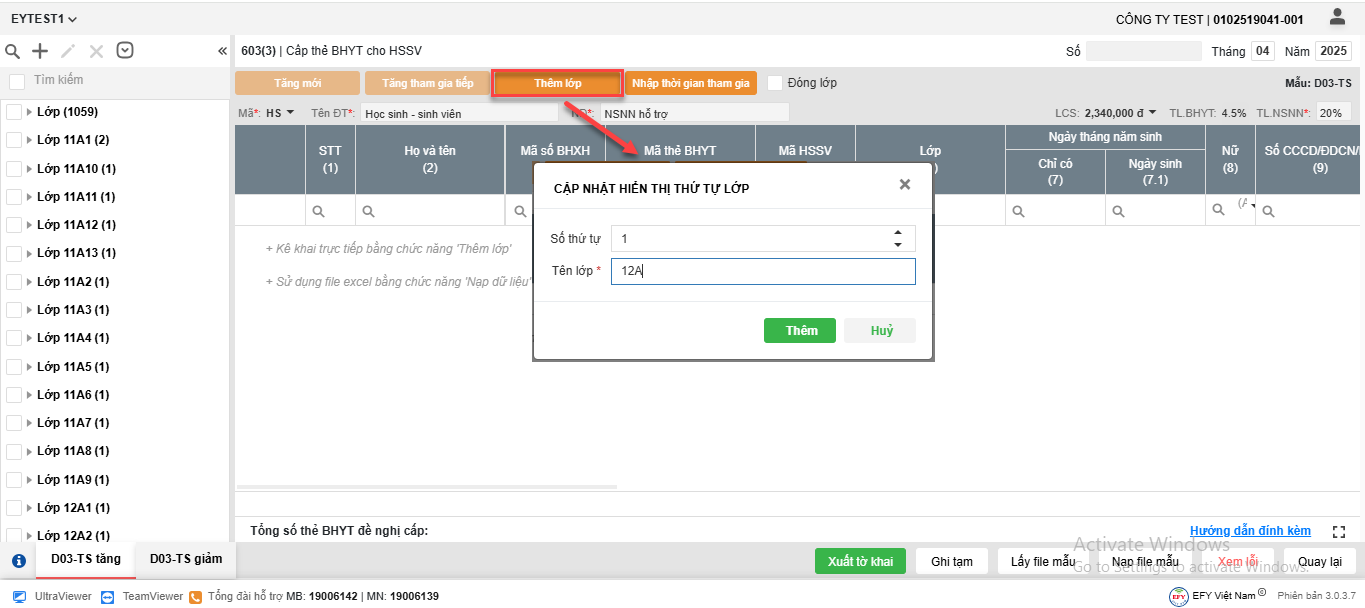1365x608 pixels.
Task: Click the plus icon to add class
Action: tap(40, 51)
